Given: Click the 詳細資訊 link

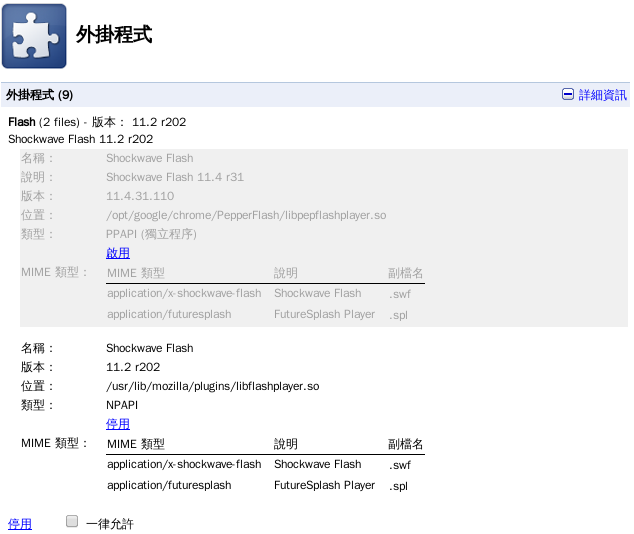Looking at the screenshot, I should pos(602,95).
